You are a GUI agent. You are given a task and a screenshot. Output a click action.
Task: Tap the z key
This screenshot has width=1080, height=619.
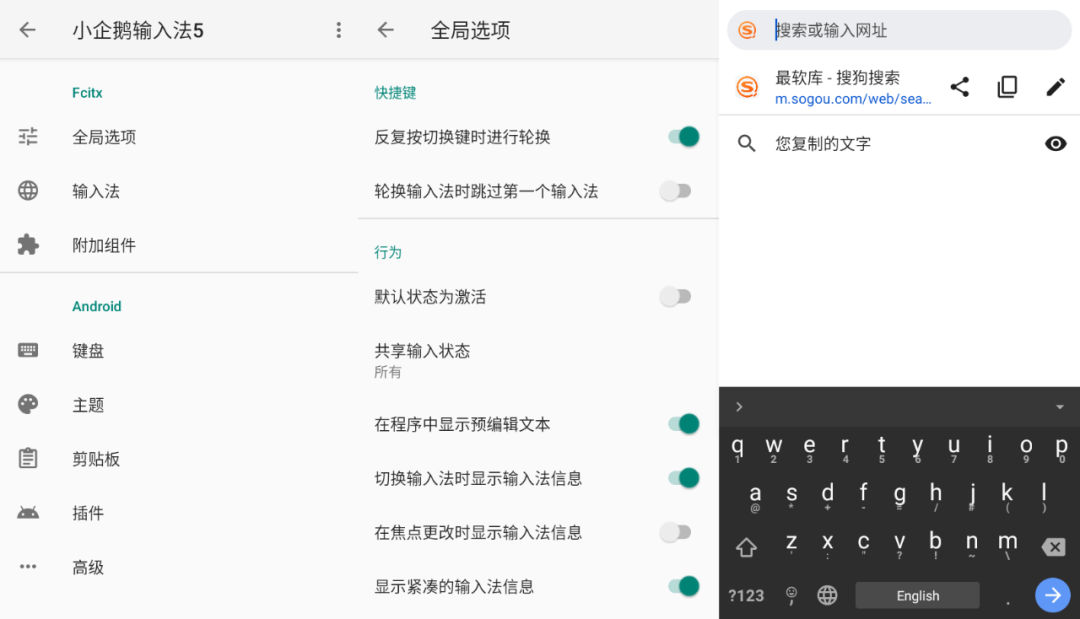tap(791, 545)
